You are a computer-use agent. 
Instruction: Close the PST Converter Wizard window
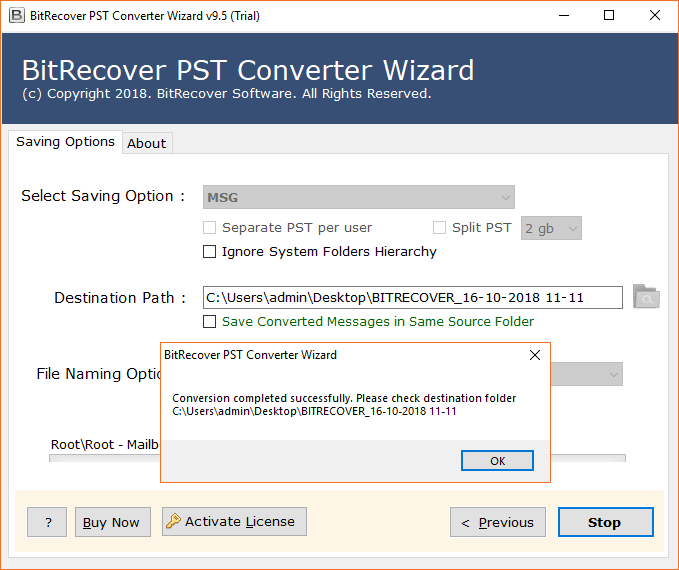click(x=655, y=16)
